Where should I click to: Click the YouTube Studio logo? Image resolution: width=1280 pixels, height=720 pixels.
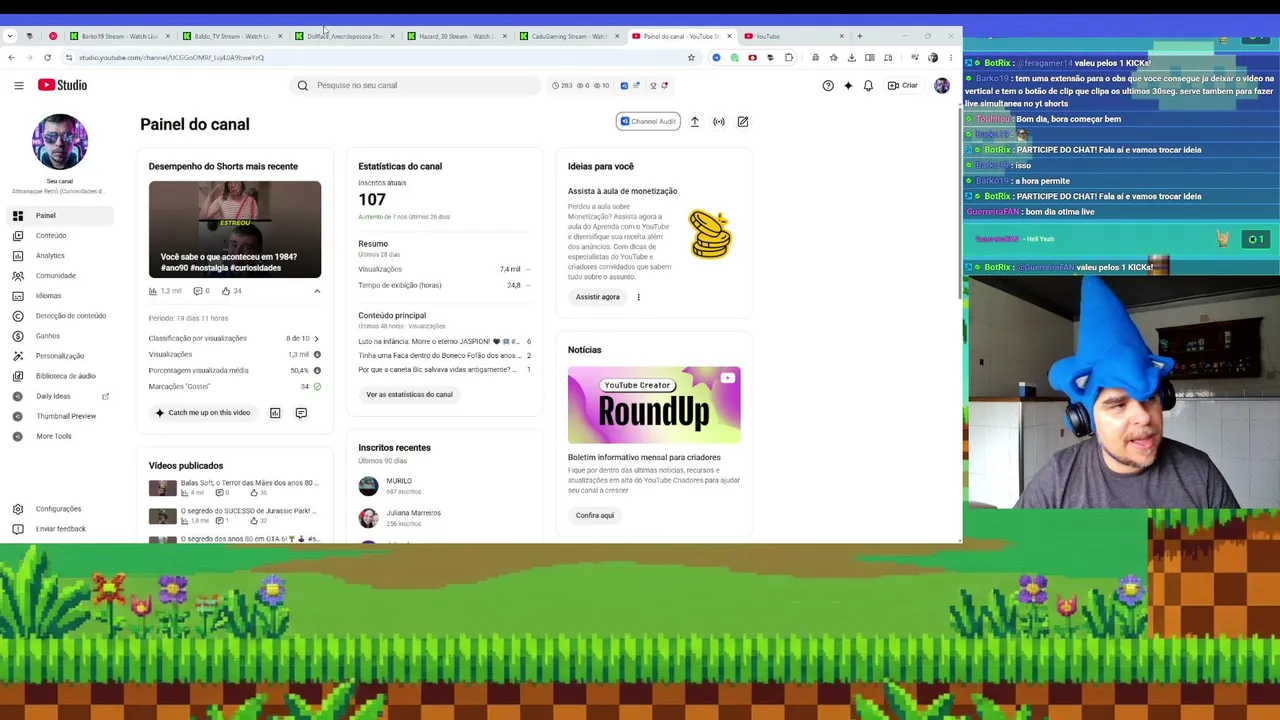tap(63, 85)
